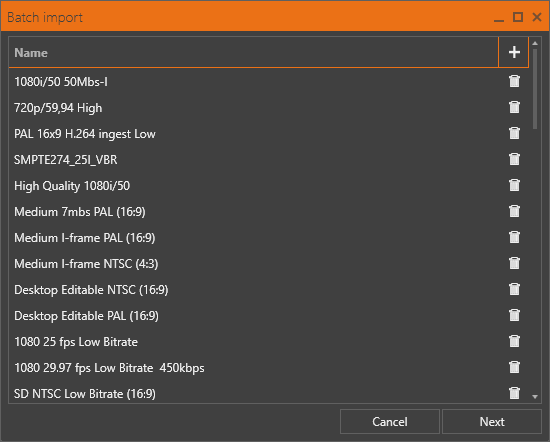Delete High Quality 1080i/50 profile
This screenshot has width=550, height=442.
pos(514,185)
